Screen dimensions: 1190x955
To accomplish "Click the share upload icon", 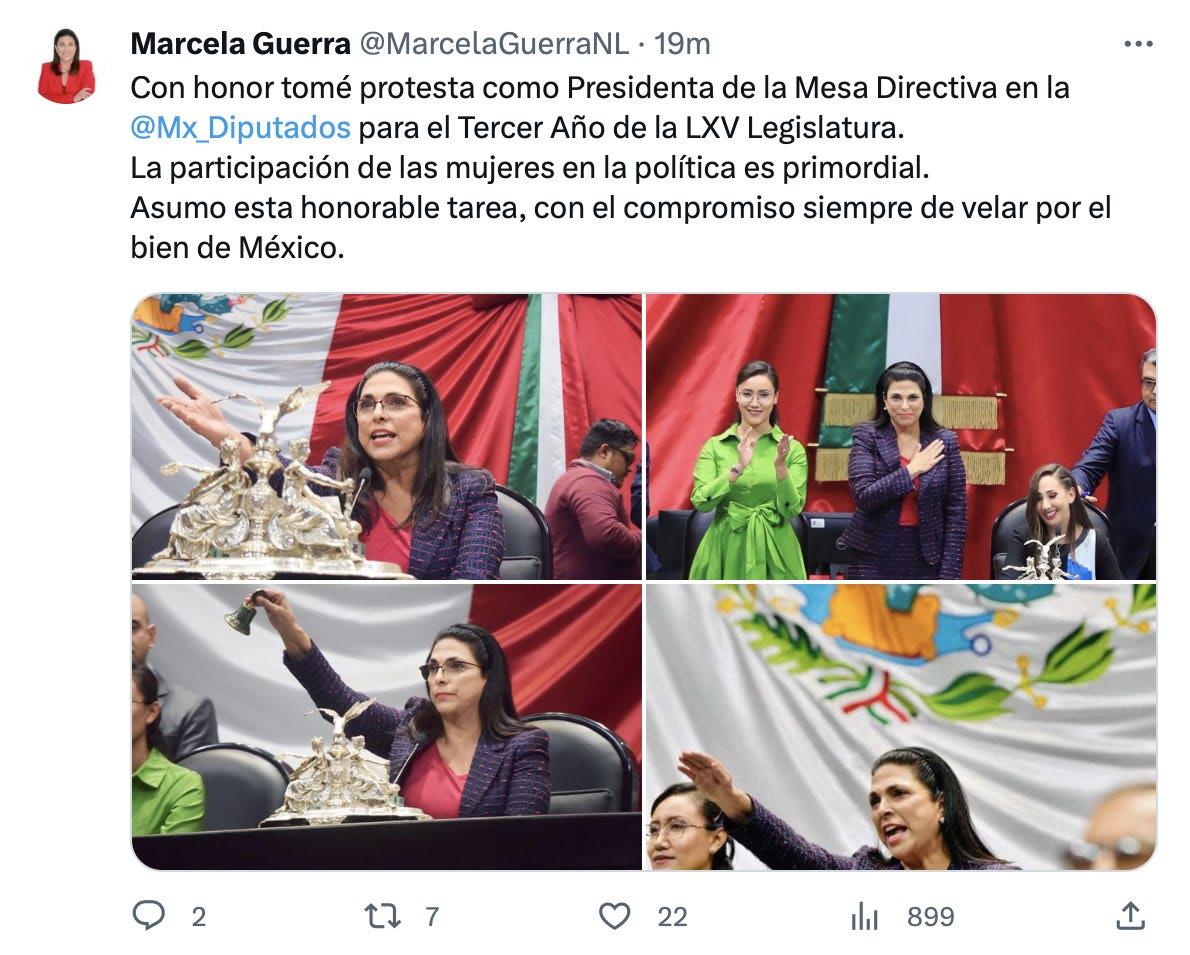I will click(x=1130, y=916).
